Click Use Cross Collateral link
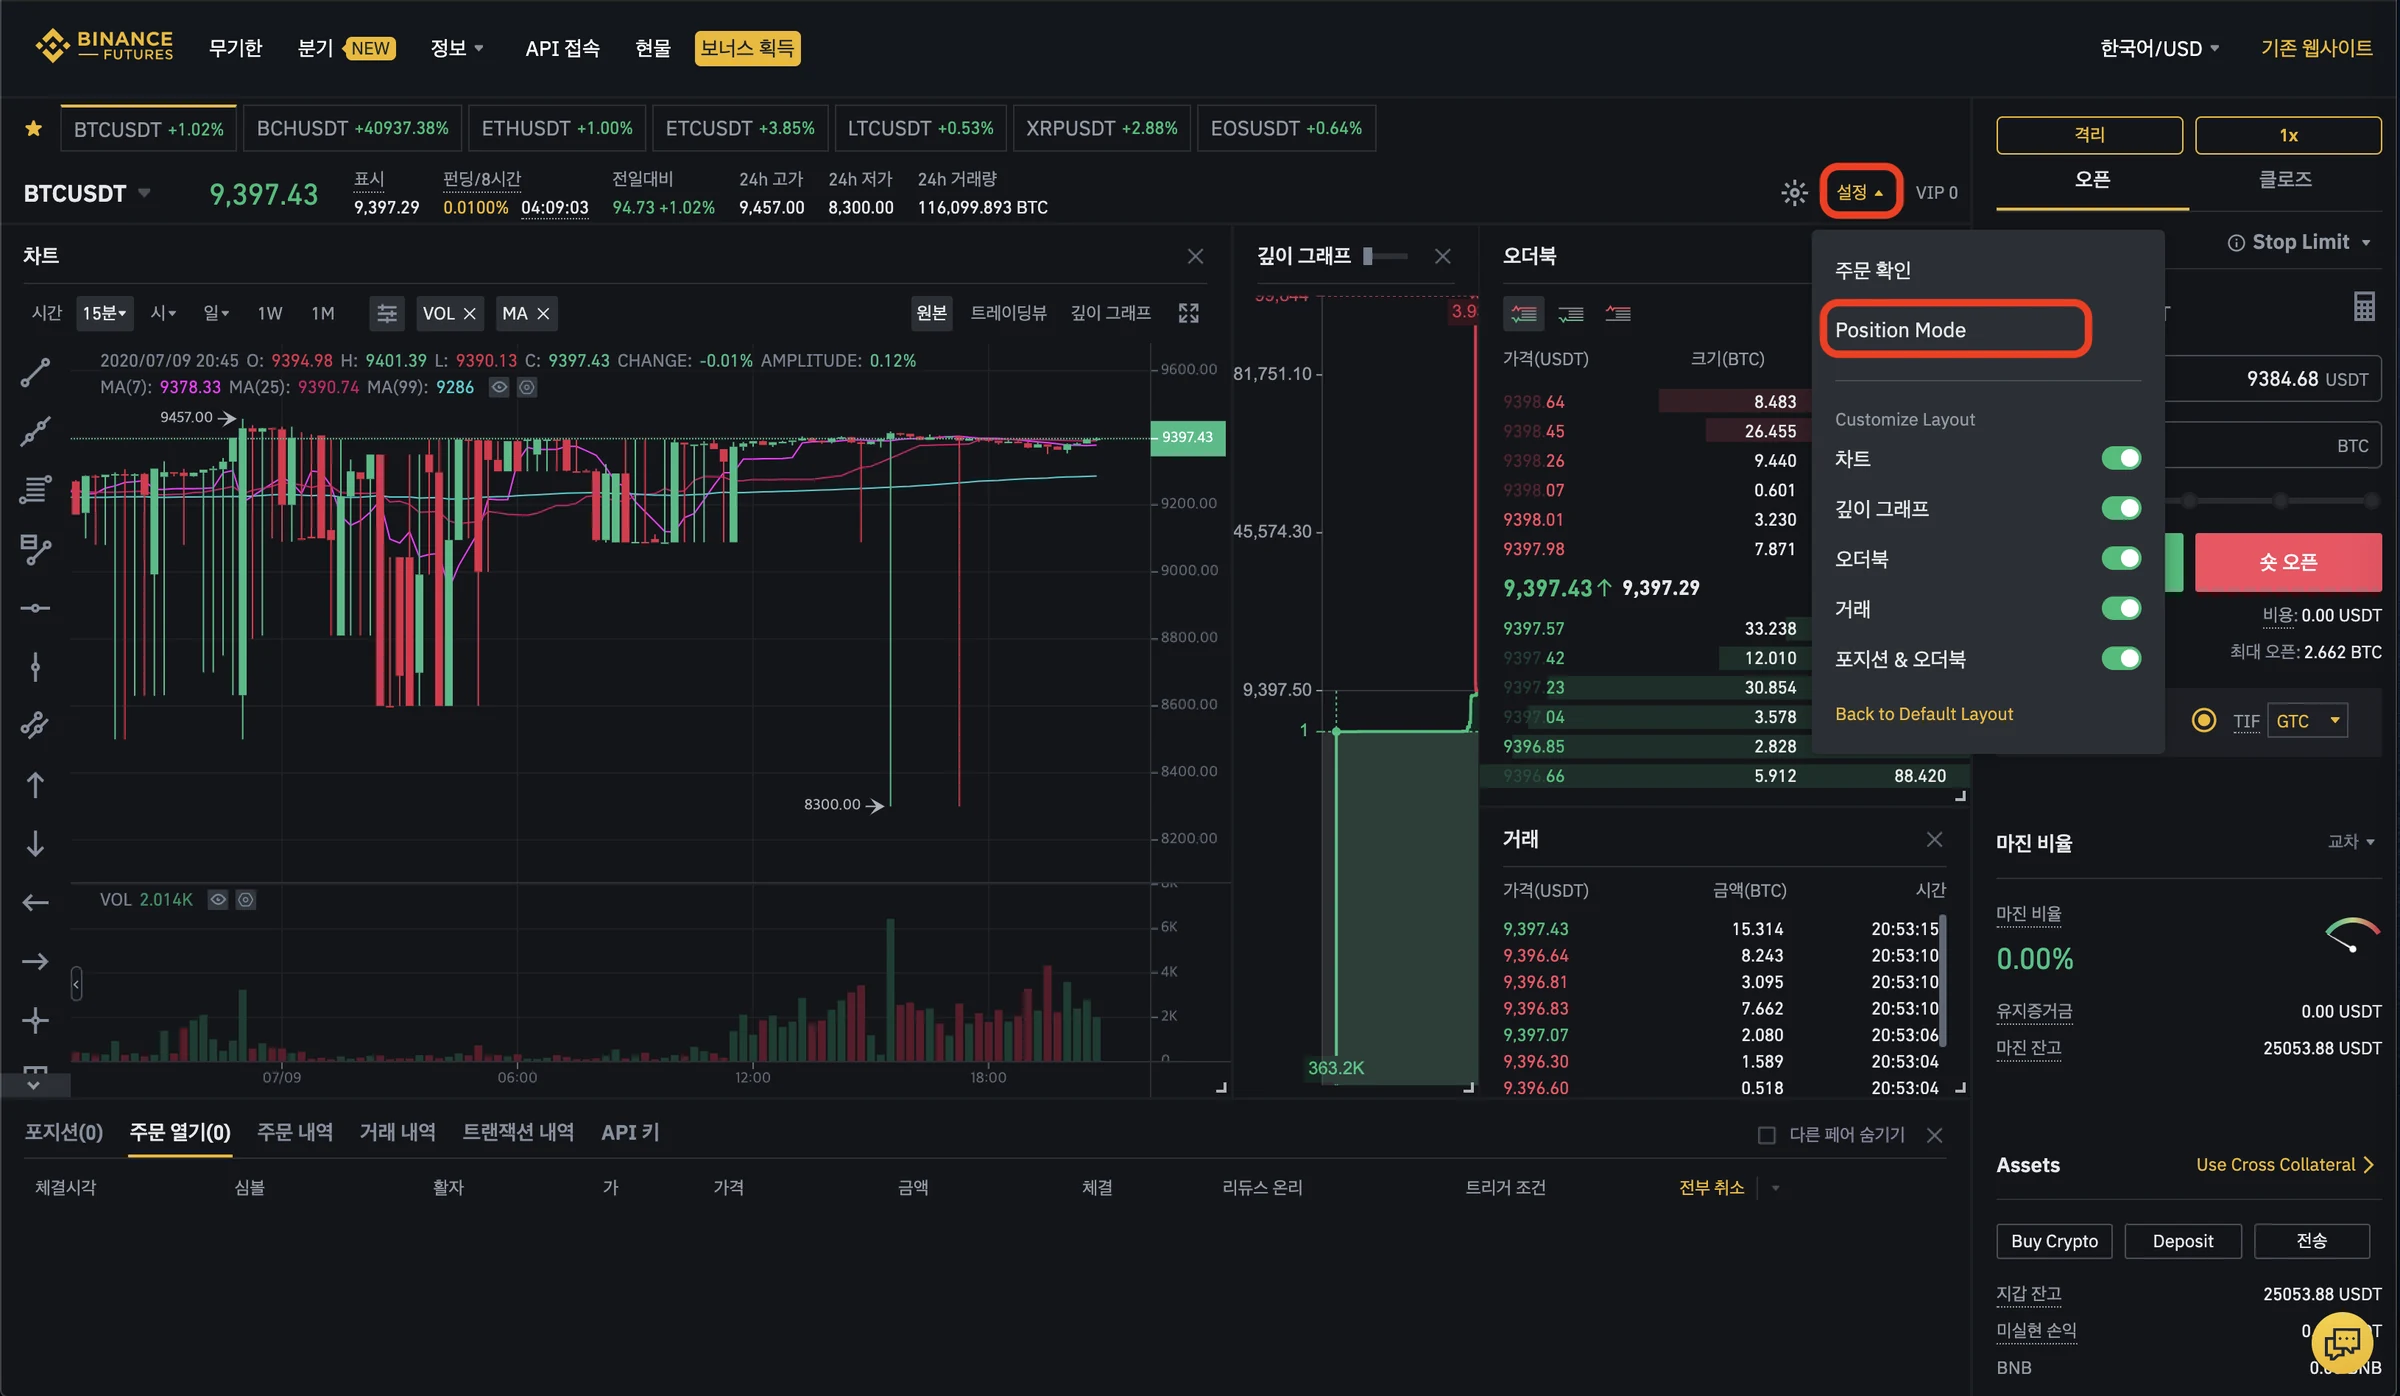2400x1396 pixels. (x=2284, y=1164)
